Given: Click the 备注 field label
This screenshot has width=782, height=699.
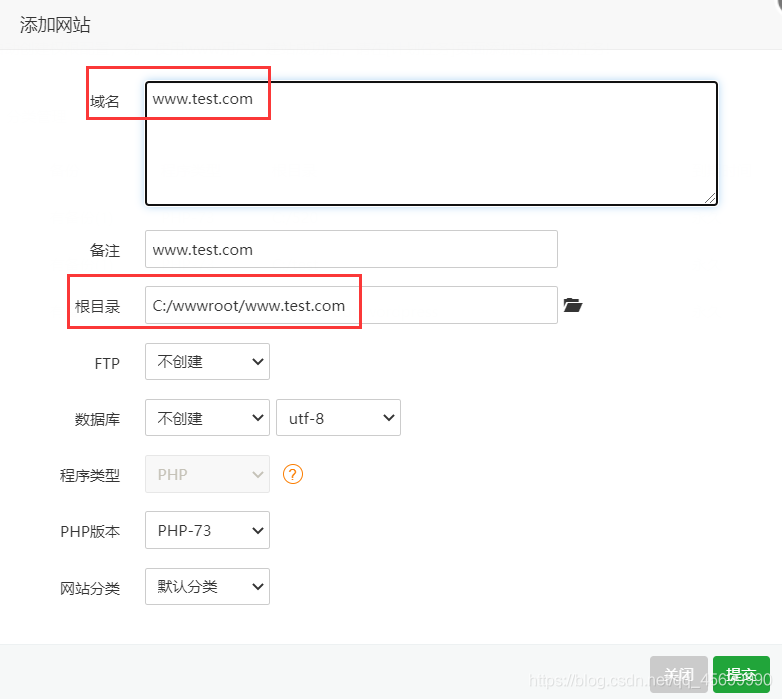Looking at the screenshot, I should point(105,250).
